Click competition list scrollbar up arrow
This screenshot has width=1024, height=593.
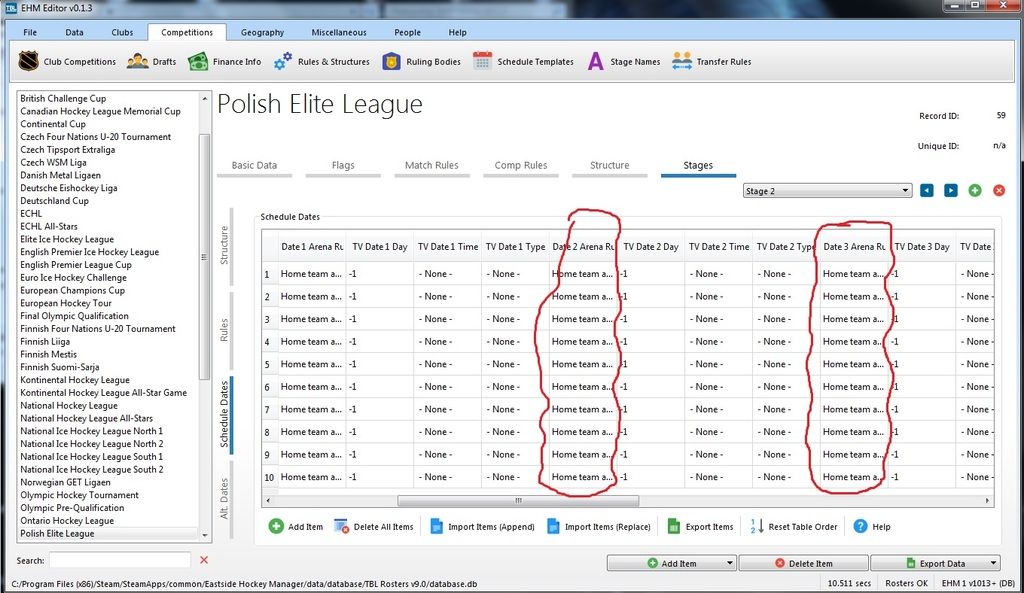205,99
